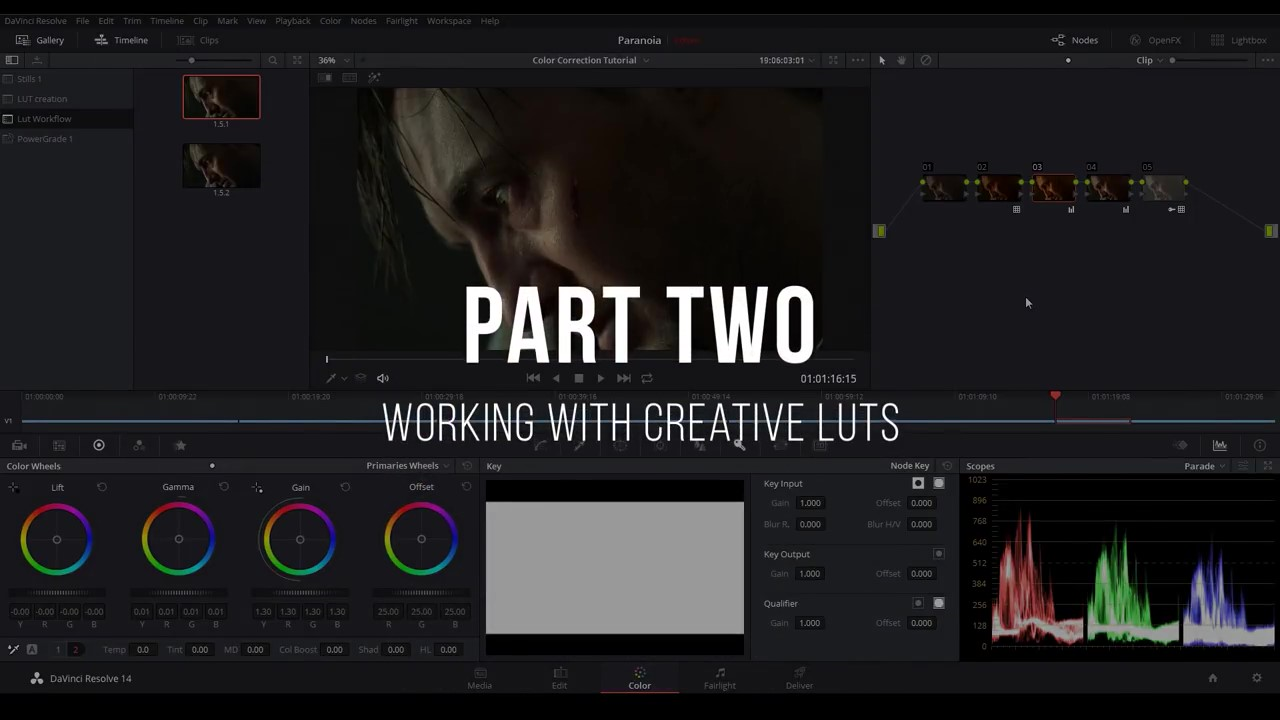Select node 03 in node graph

[1052, 187]
